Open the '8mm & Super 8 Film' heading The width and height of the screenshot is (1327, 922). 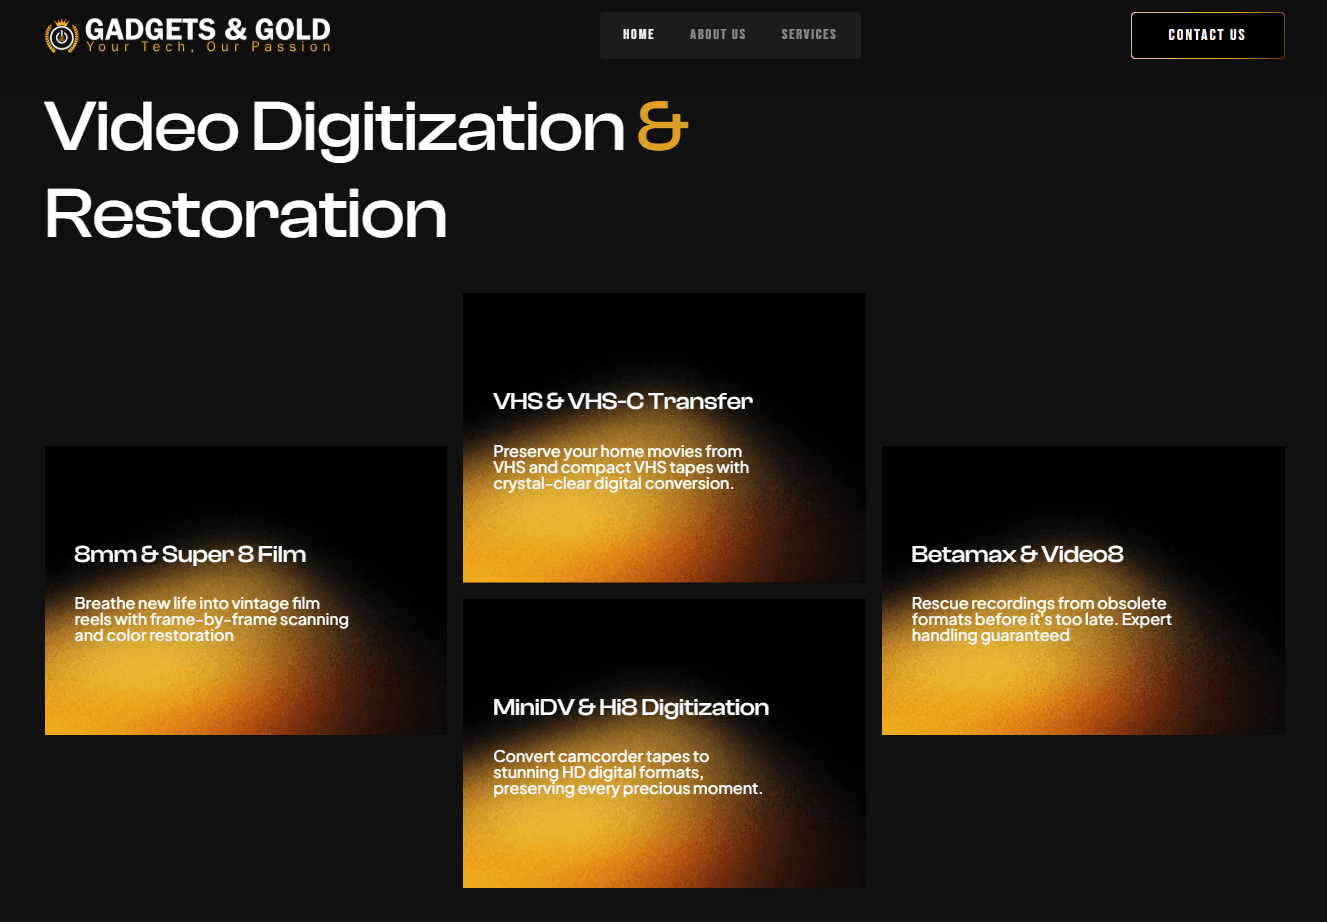[190, 554]
